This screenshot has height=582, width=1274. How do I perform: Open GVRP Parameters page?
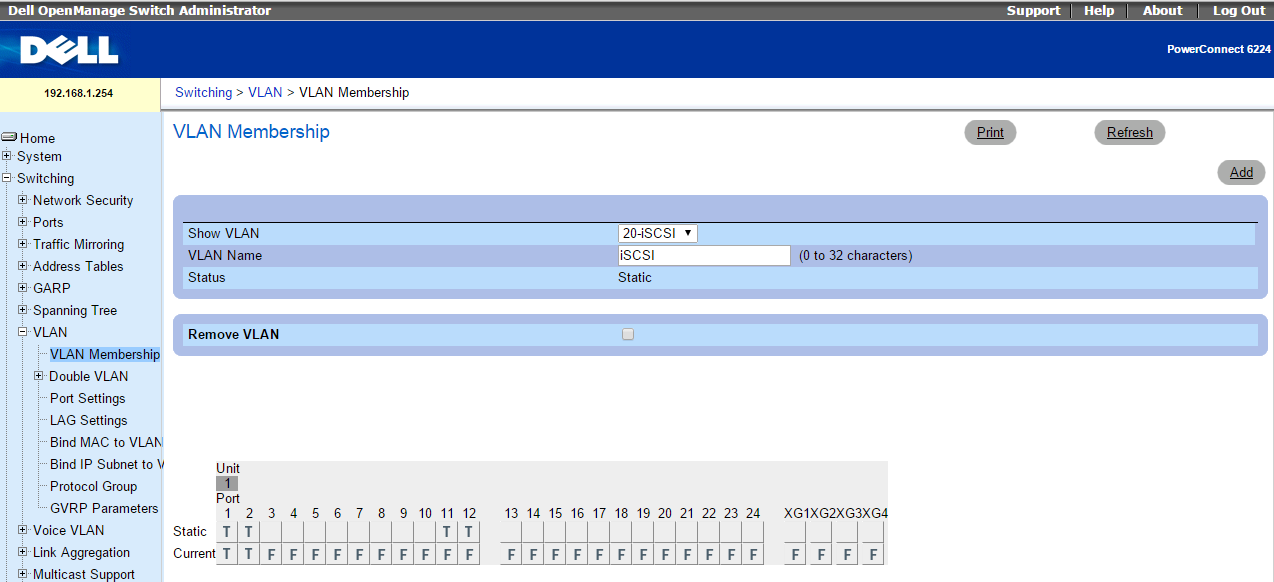104,508
